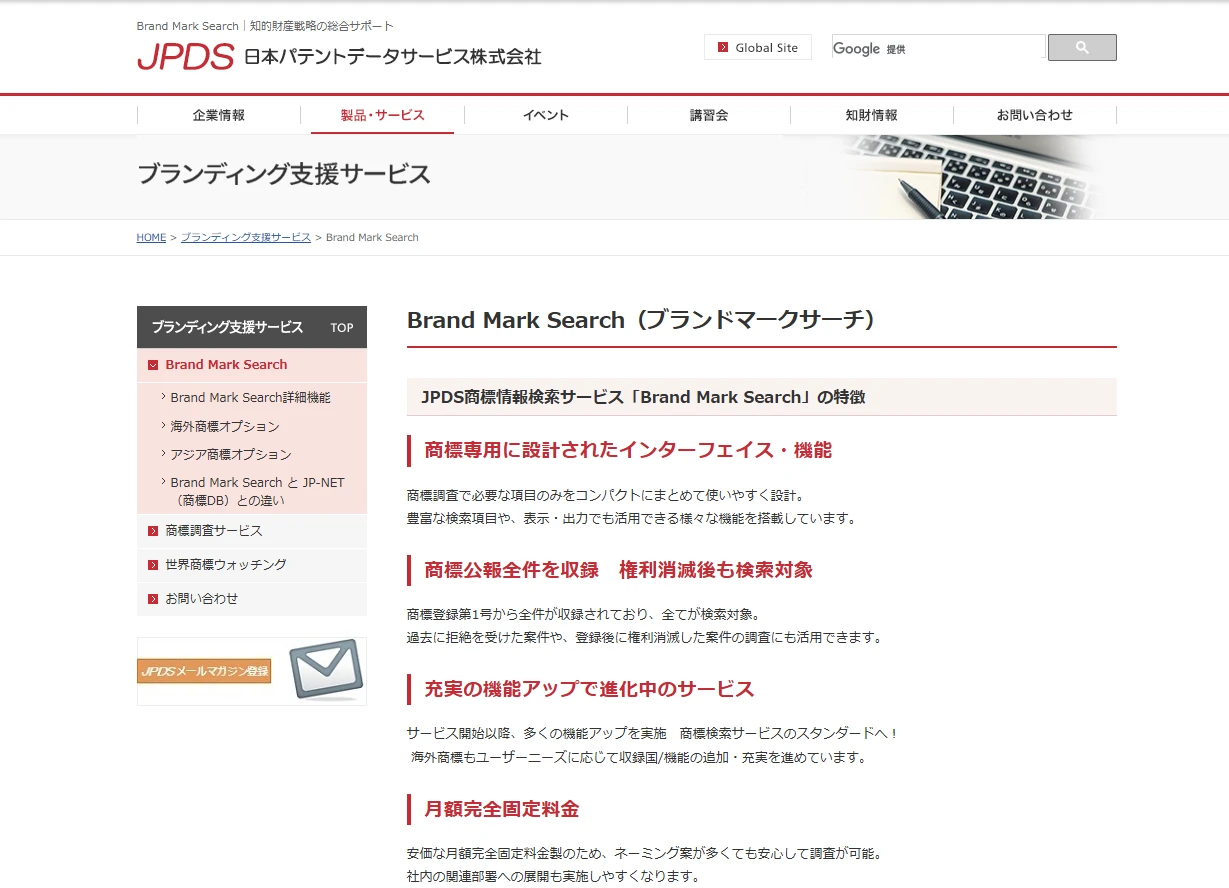
Task: Select 製品・サービス in the navigation bar
Action: 382,116
